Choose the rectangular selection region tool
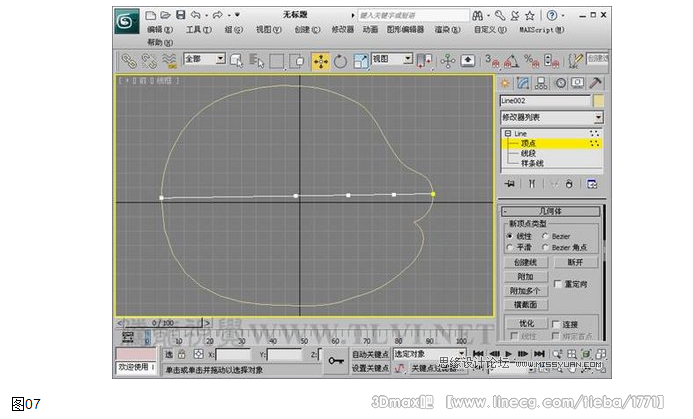This screenshot has width=693, height=419. (x=277, y=61)
